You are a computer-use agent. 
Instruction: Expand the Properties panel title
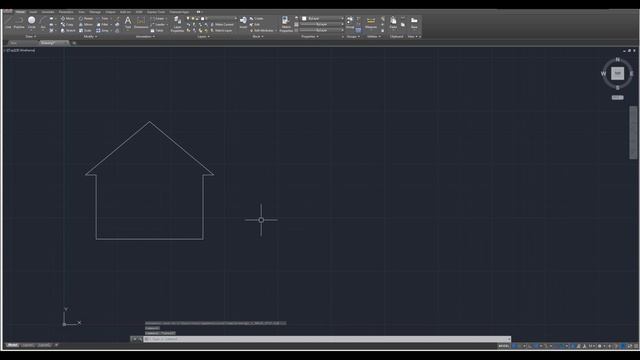pyautogui.click(x=310, y=37)
